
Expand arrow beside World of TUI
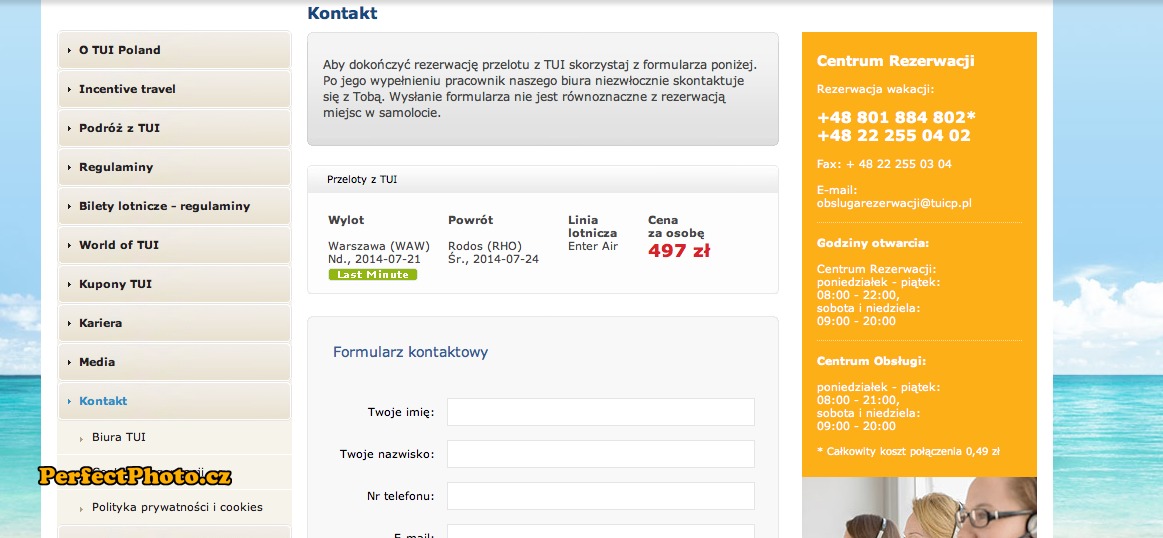pos(70,246)
